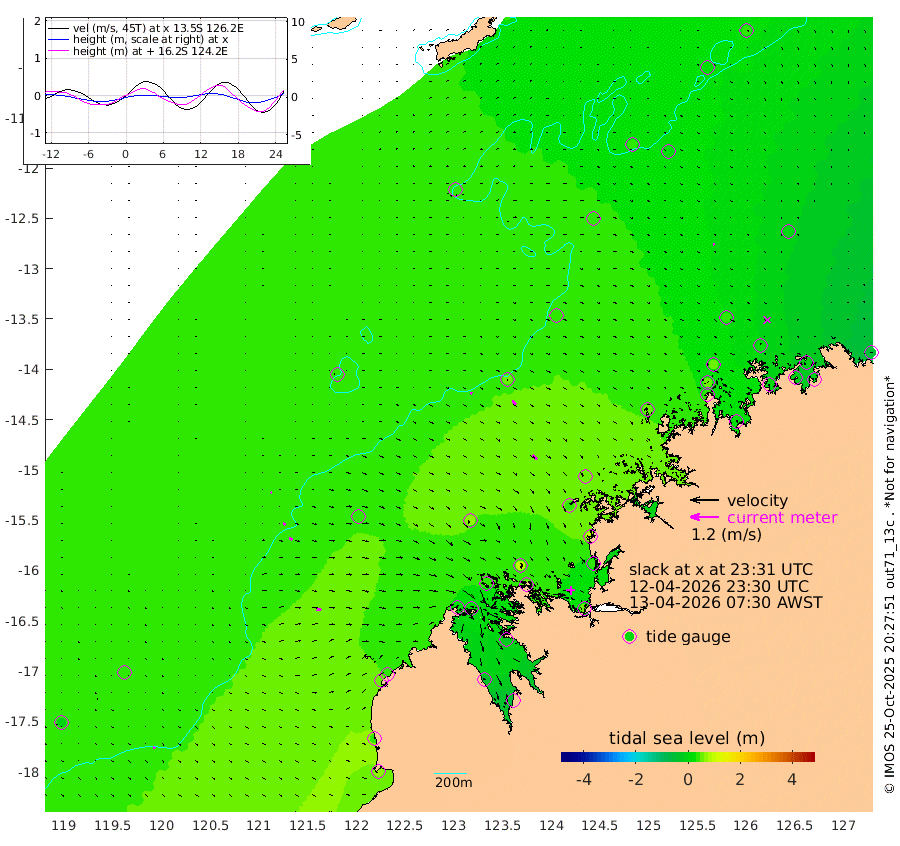This screenshot has height=846, width=900.
Task: Select tide gauge circle near 17.5S 119E
Action: coord(61,723)
